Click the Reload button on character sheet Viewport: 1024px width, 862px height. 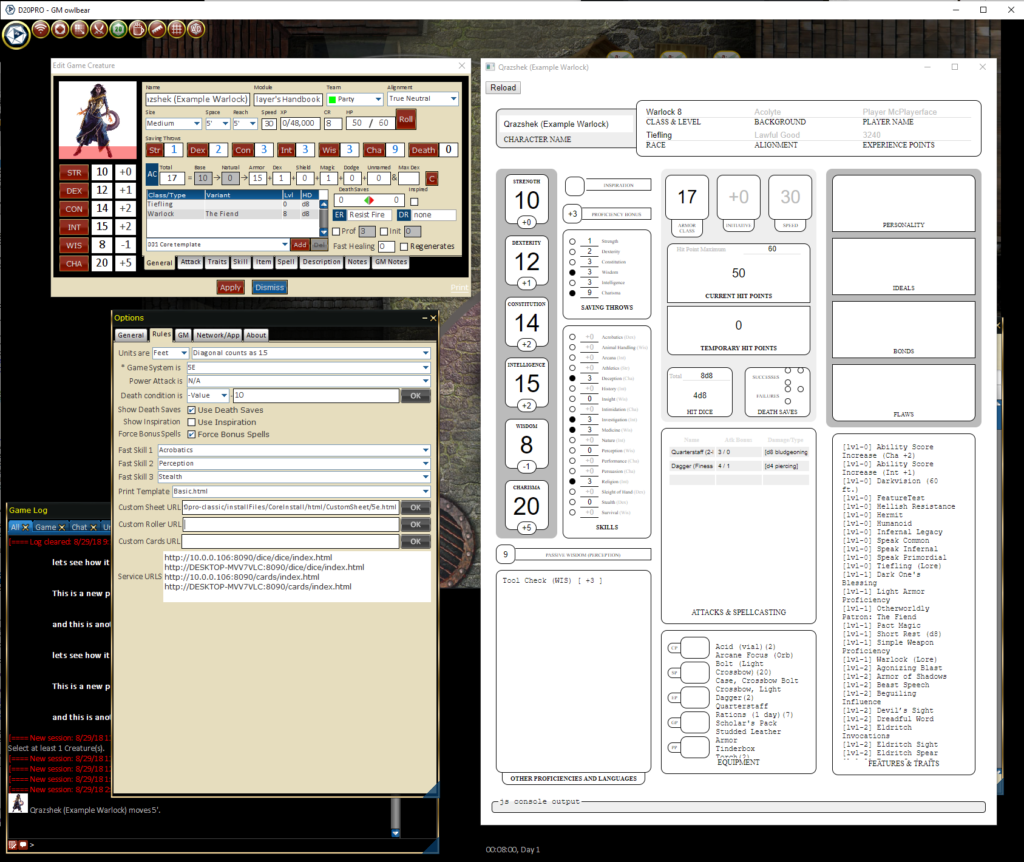503,88
